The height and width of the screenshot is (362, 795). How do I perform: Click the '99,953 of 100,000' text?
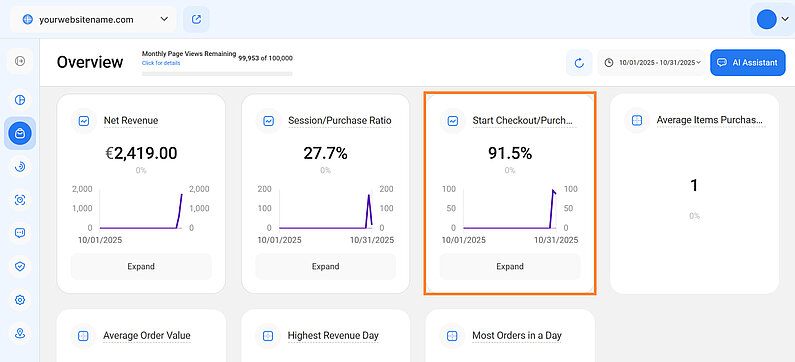coord(266,58)
